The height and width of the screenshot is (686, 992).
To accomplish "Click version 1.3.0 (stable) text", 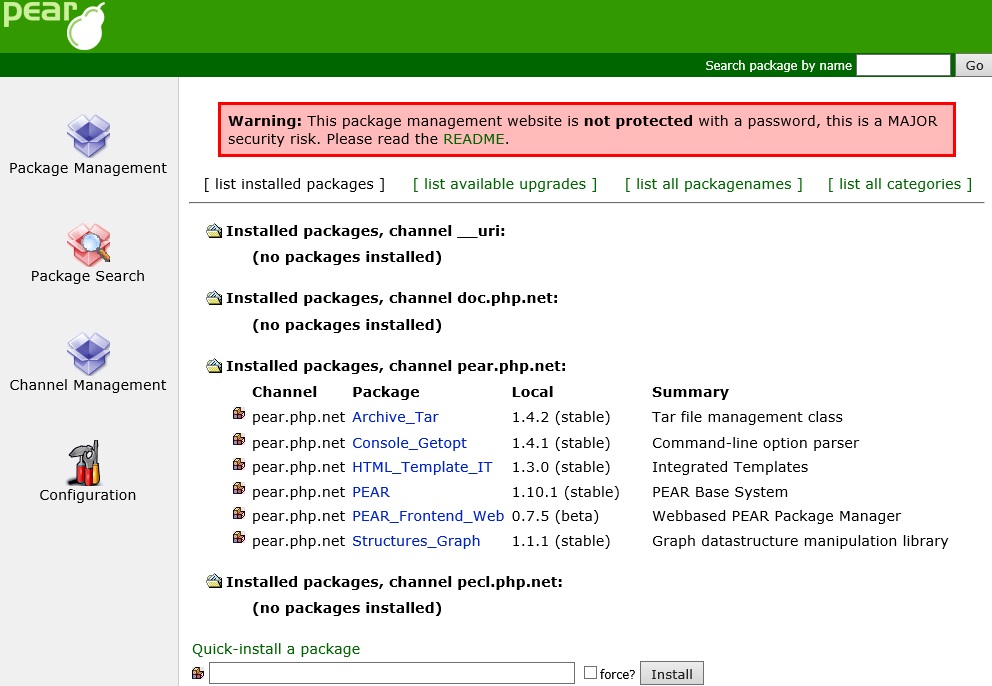I will pos(561,467).
